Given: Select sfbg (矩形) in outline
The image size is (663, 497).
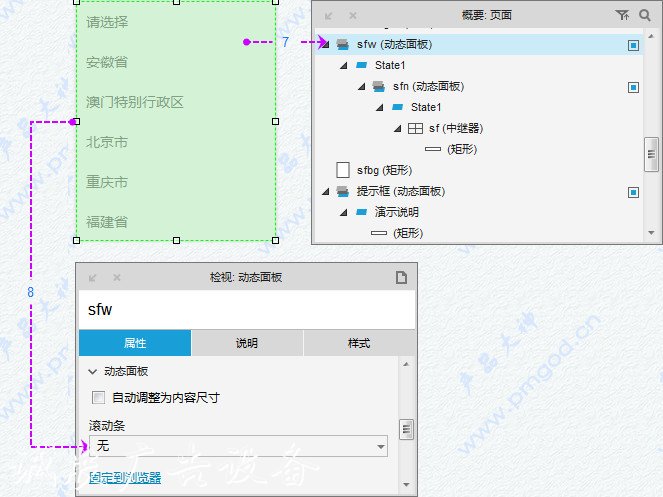Looking at the screenshot, I should (x=384, y=170).
